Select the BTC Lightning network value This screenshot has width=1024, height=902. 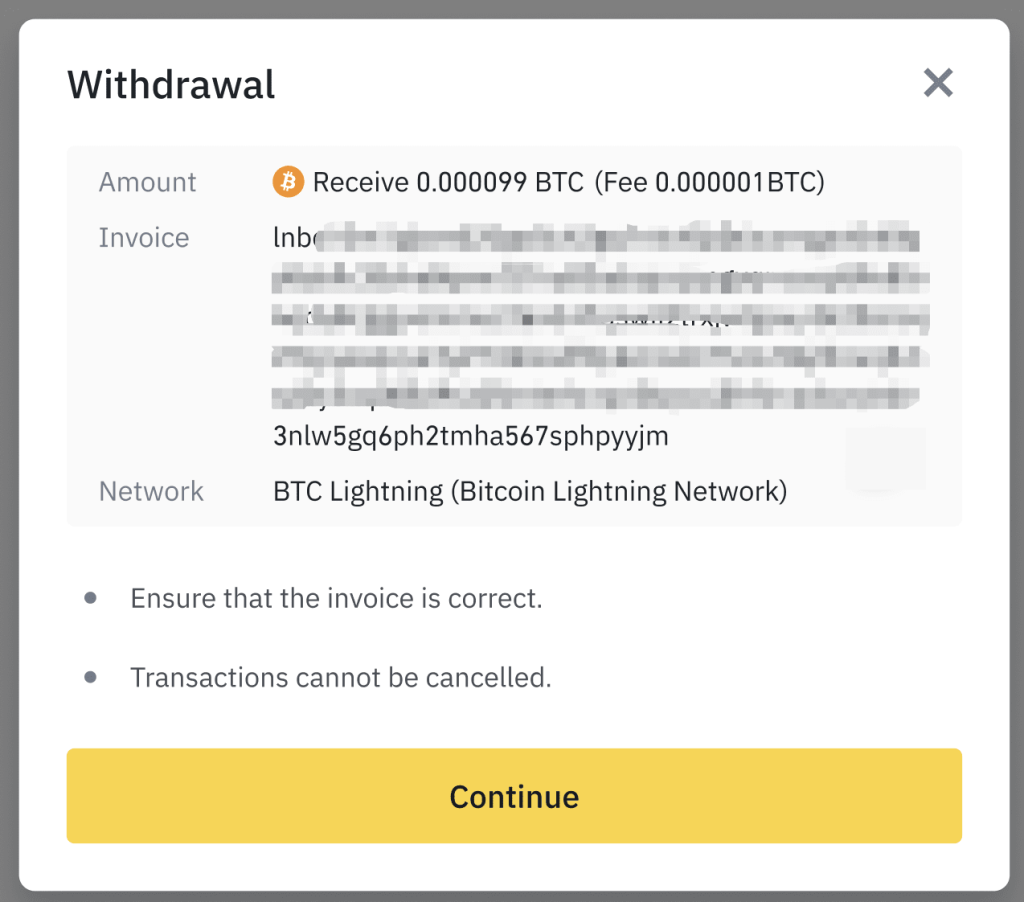(x=530, y=491)
